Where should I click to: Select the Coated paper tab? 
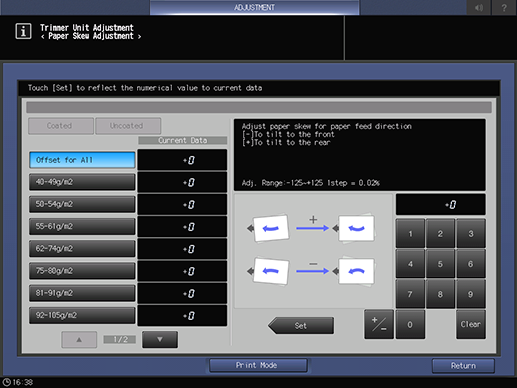pos(61,126)
